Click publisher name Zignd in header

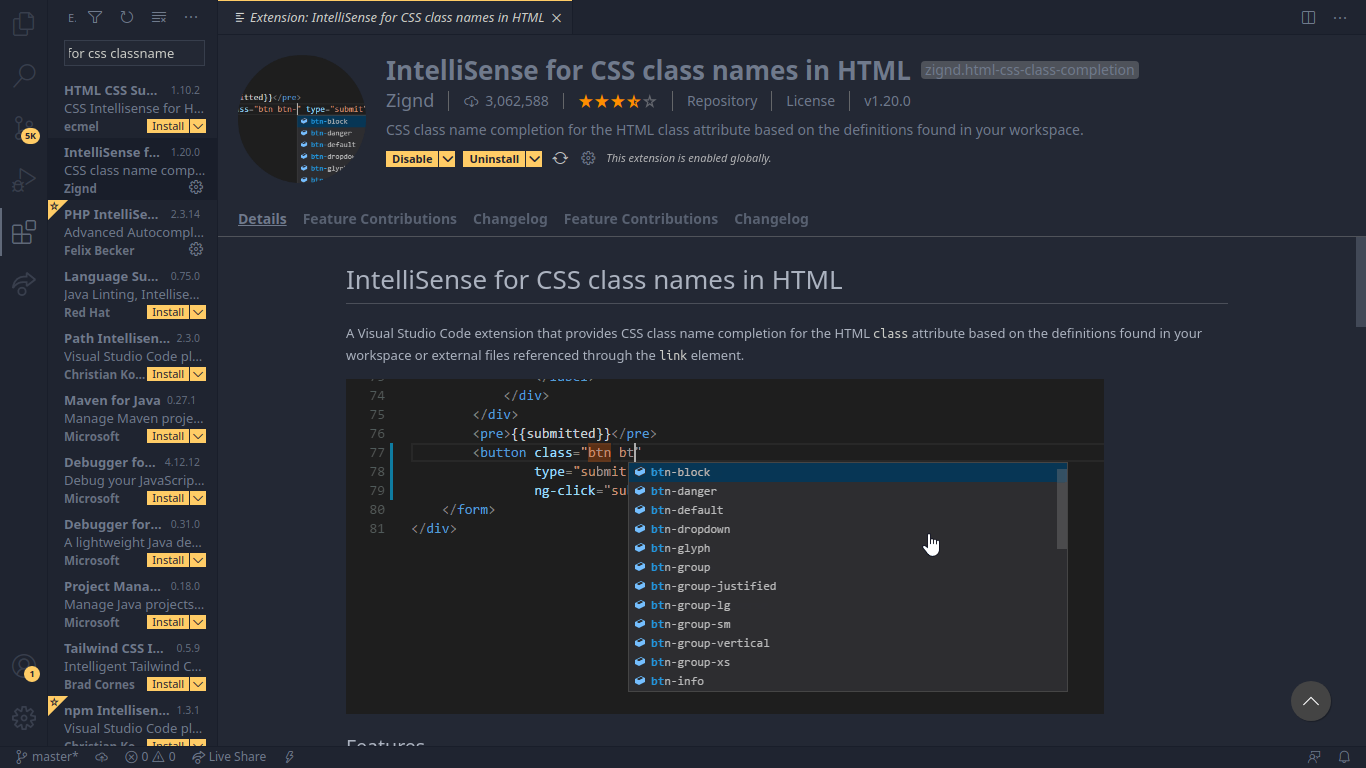[410, 101]
